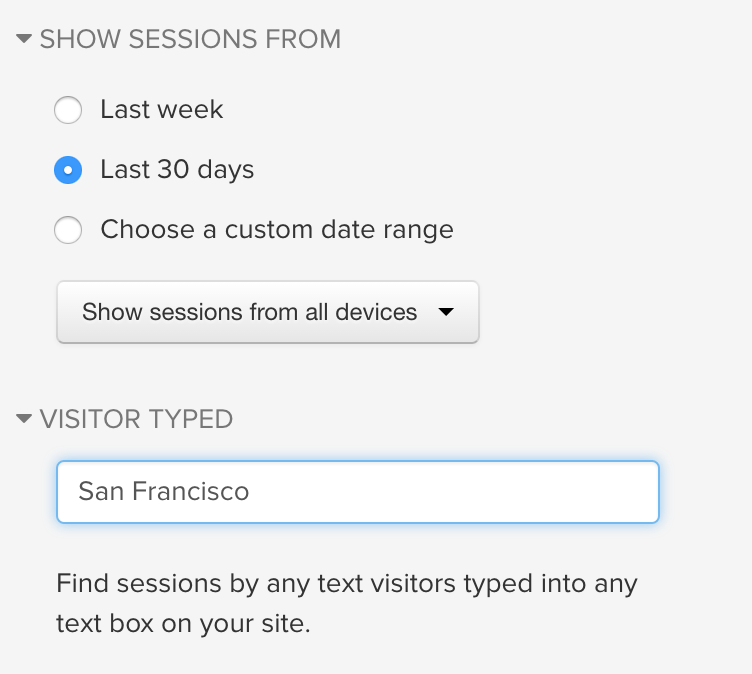Image resolution: width=752 pixels, height=674 pixels.
Task: Click the empty circle beside Last week
Action: click(68, 110)
